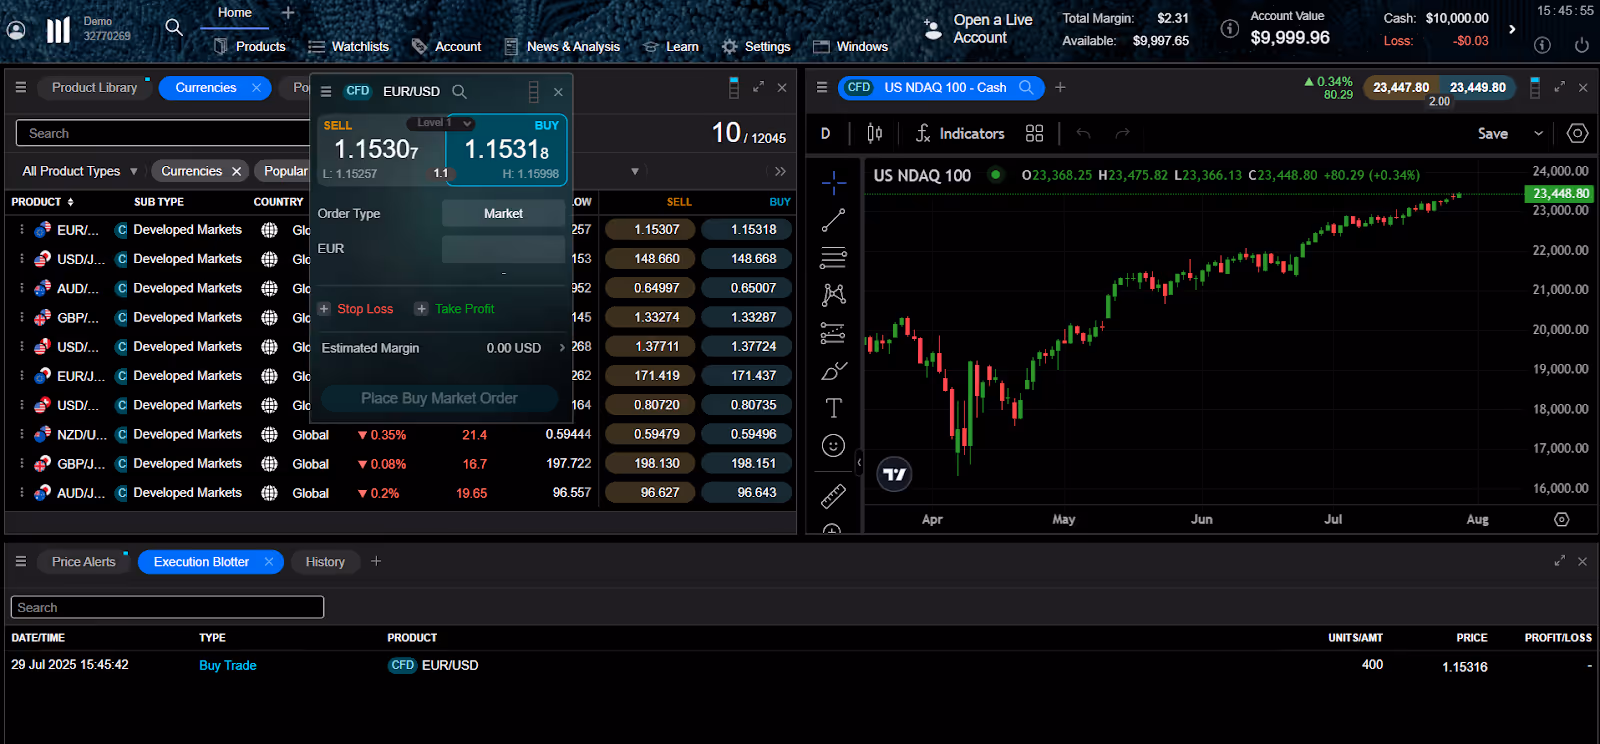Screen dimensions: 1600x744
Task: Open the patterns drawing tool
Action: point(833,295)
